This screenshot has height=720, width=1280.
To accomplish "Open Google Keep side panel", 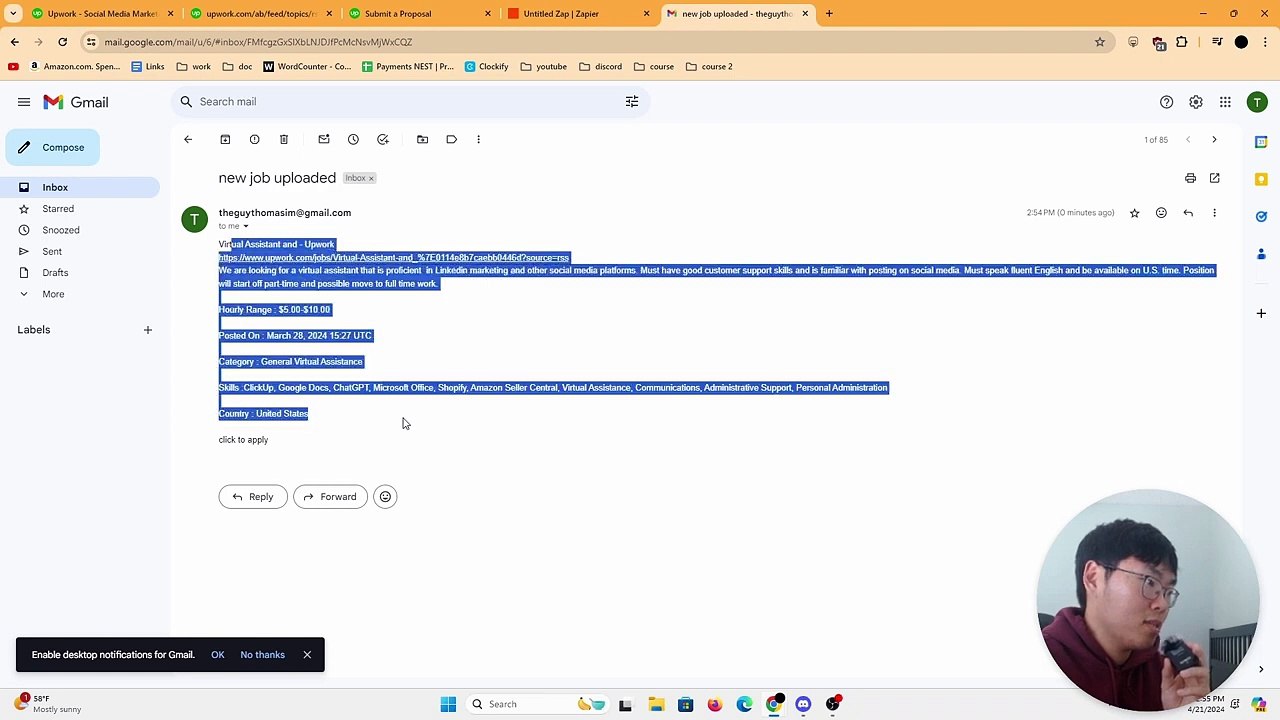I will point(1261,179).
